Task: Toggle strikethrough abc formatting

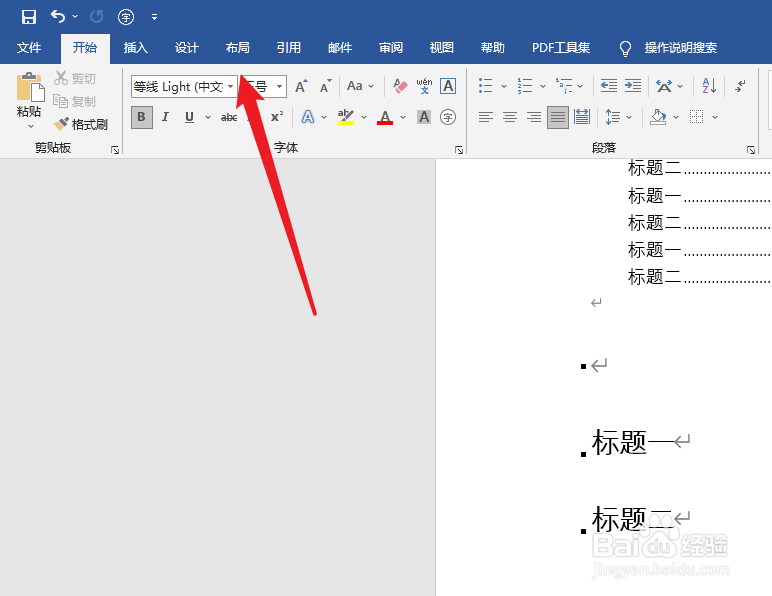Action: point(229,117)
